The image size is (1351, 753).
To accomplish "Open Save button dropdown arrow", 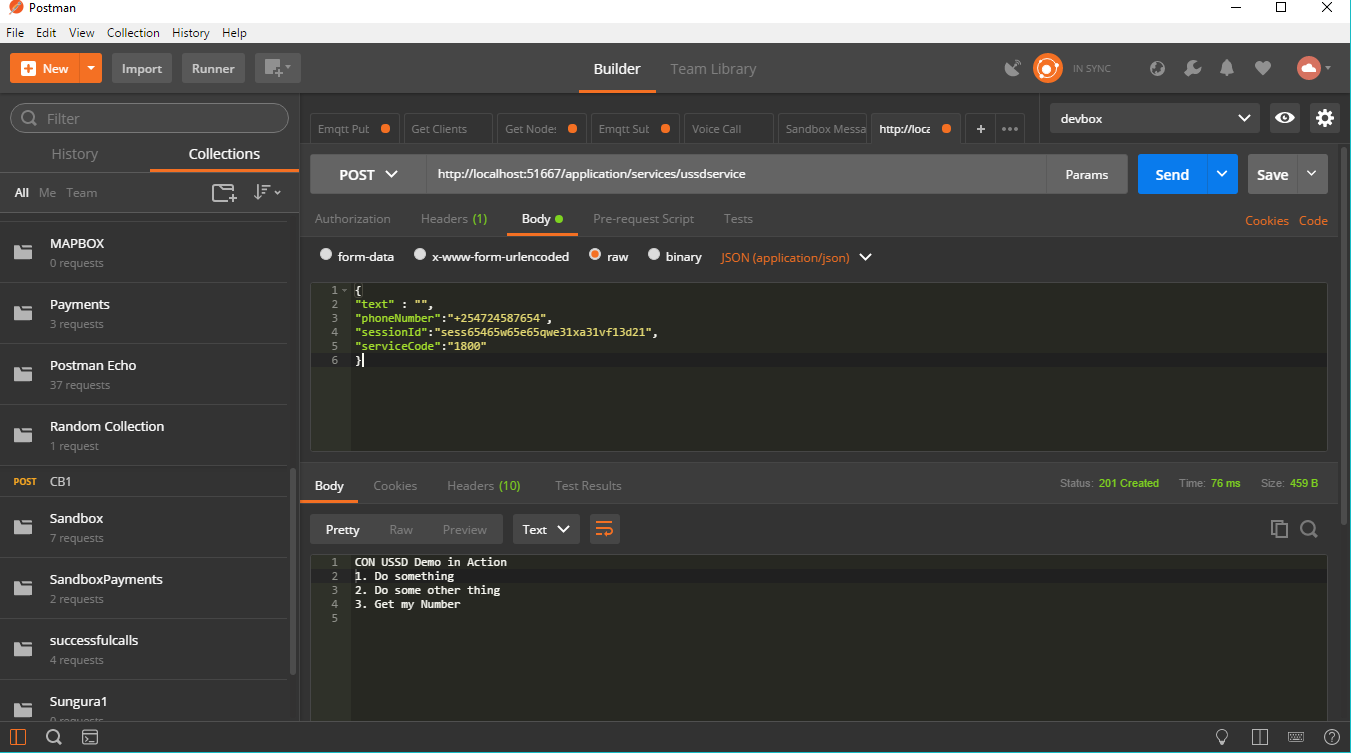I will (1313, 174).
